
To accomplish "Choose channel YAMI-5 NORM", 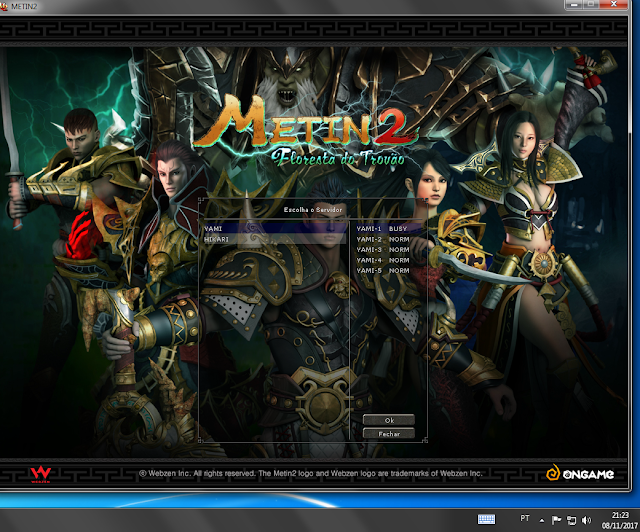I will coord(388,270).
